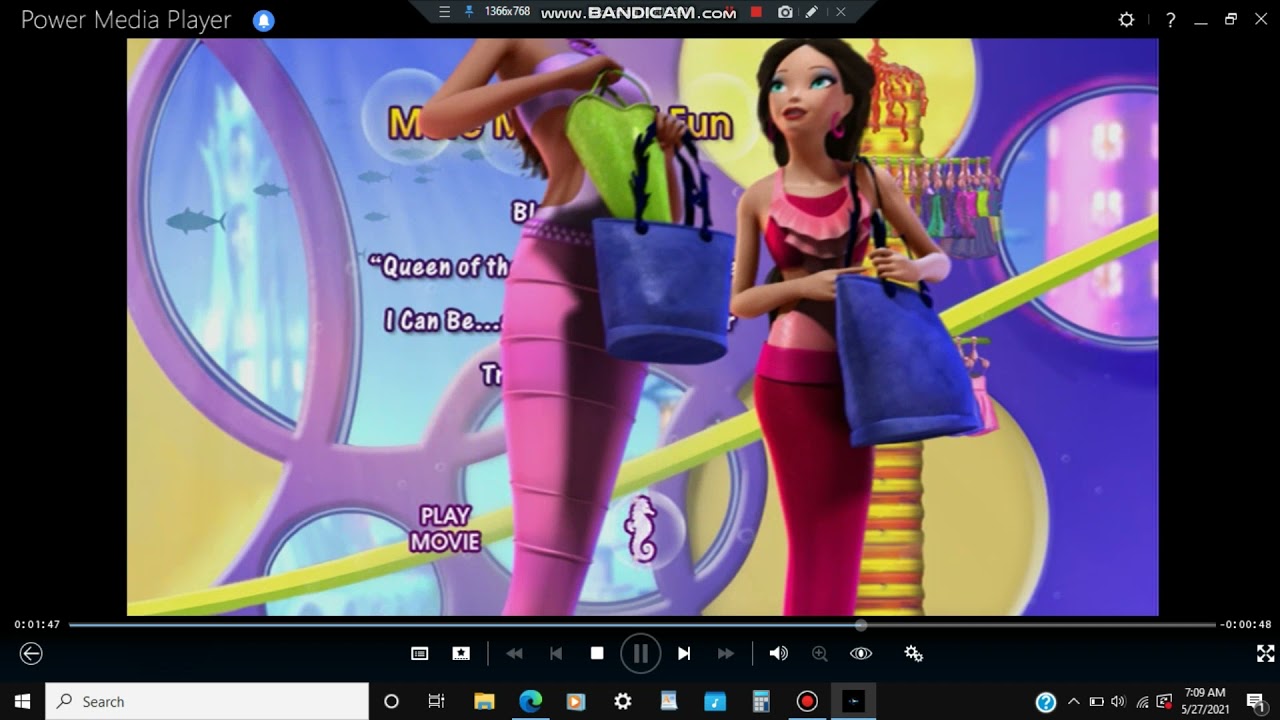Click the rewind button
Screen dimensions: 1280x720
(x=514, y=653)
